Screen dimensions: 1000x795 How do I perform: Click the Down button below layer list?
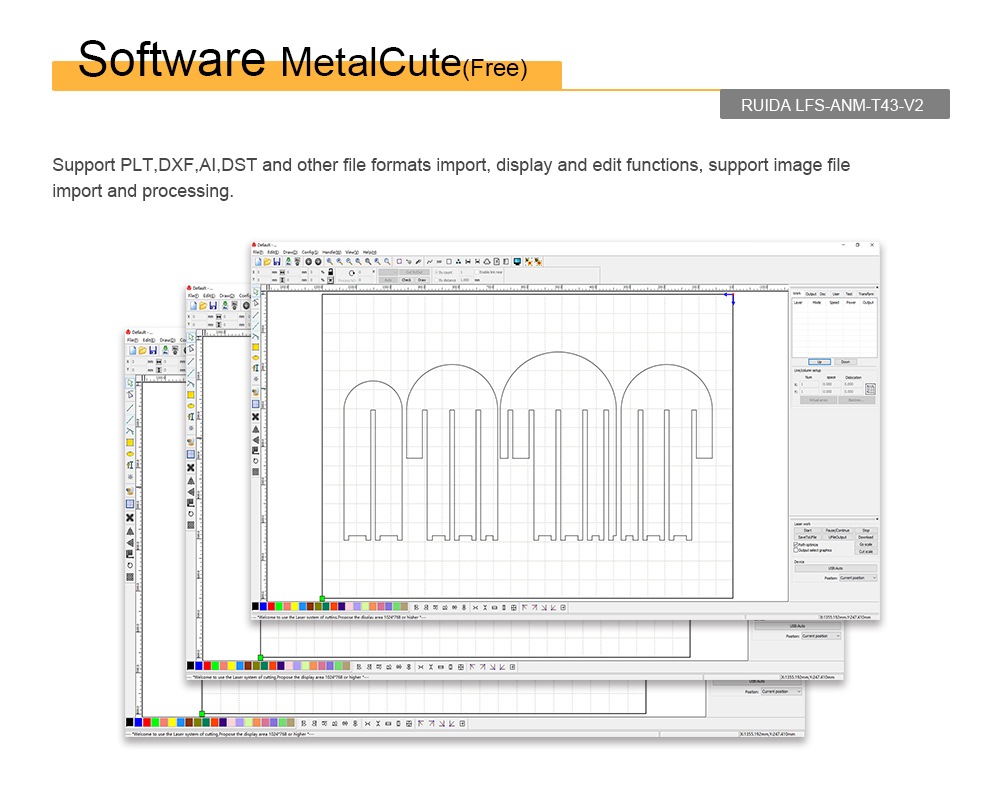click(x=846, y=361)
